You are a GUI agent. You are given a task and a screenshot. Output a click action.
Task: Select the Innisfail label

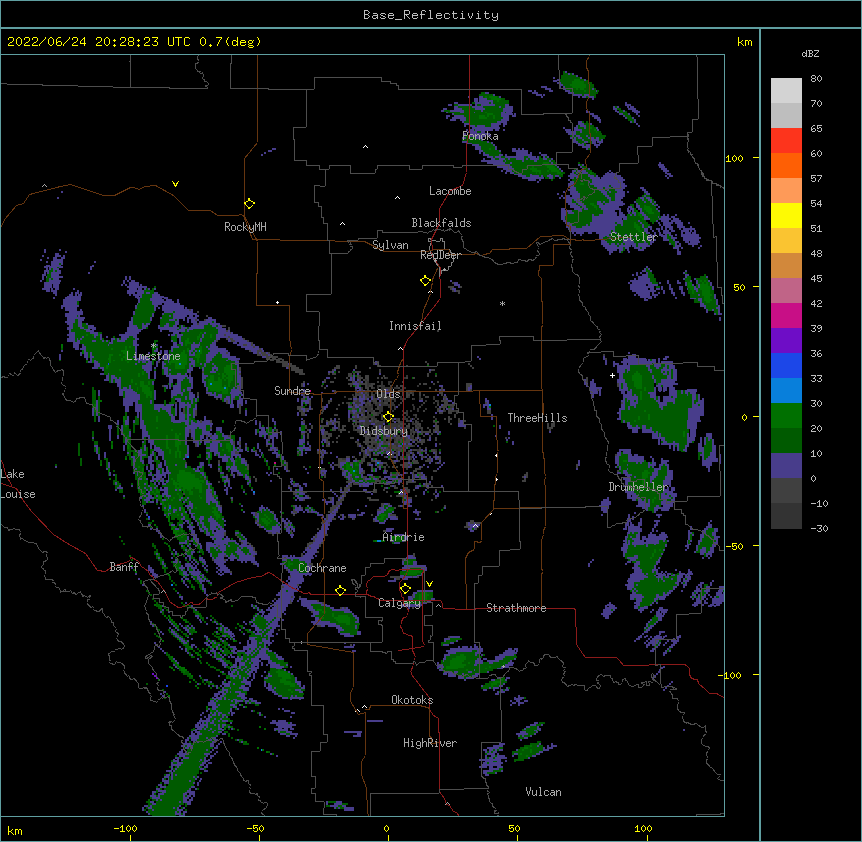[415, 326]
